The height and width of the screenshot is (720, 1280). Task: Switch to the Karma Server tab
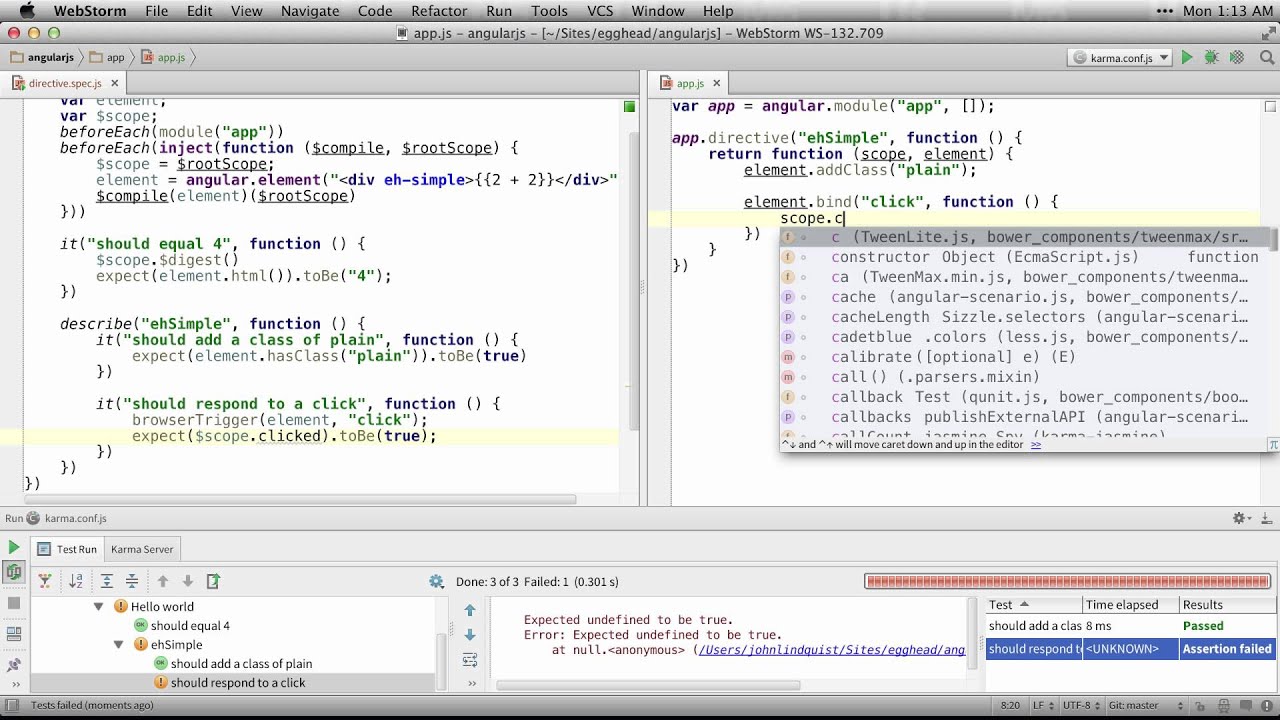point(142,549)
